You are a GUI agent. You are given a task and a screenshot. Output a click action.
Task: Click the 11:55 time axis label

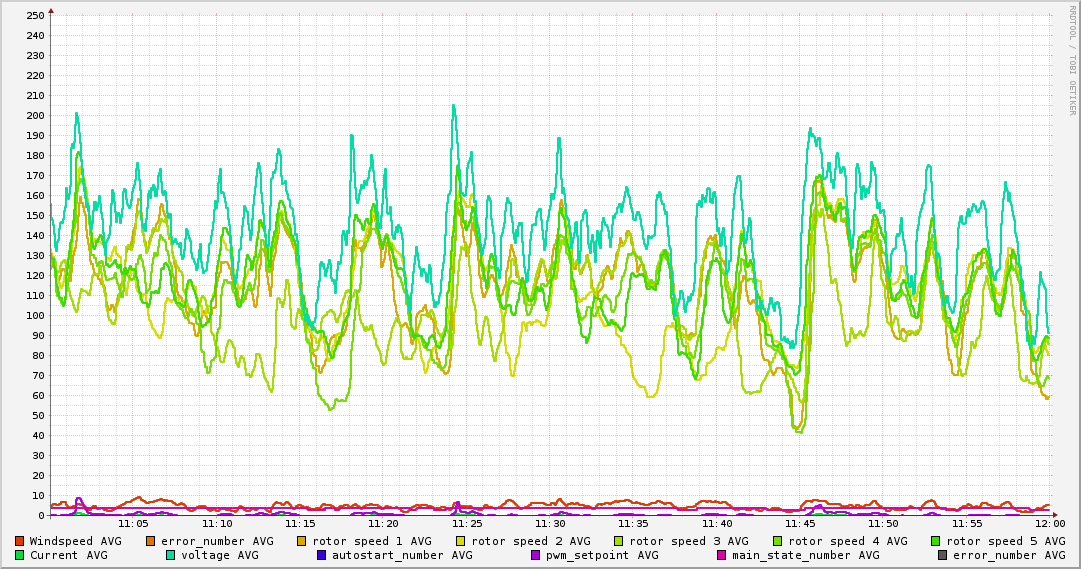click(967, 524)
